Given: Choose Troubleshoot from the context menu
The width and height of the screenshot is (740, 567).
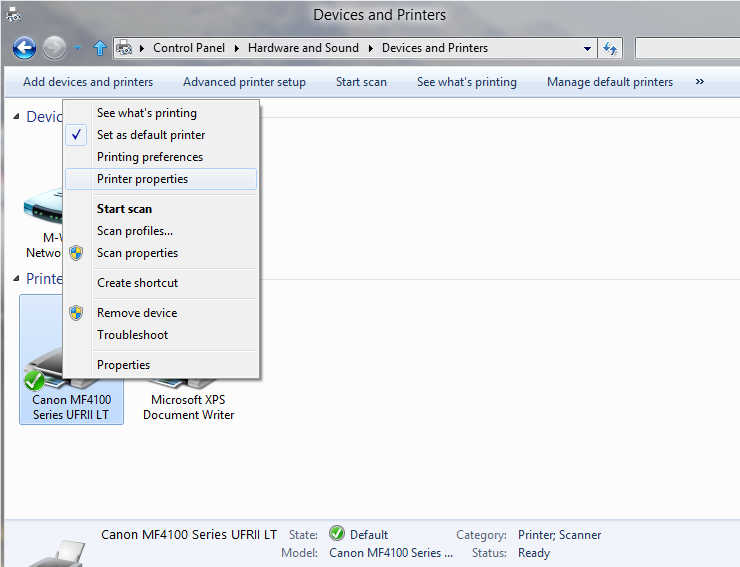Looking at the screenshot, I should coord(132,335).
